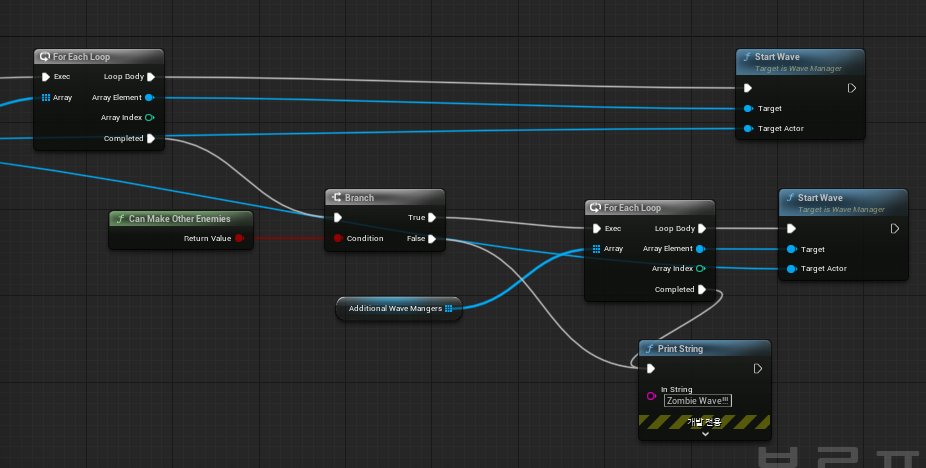
Task: Click exec input pin of the top Start Wave node
Action: (748, 88)
